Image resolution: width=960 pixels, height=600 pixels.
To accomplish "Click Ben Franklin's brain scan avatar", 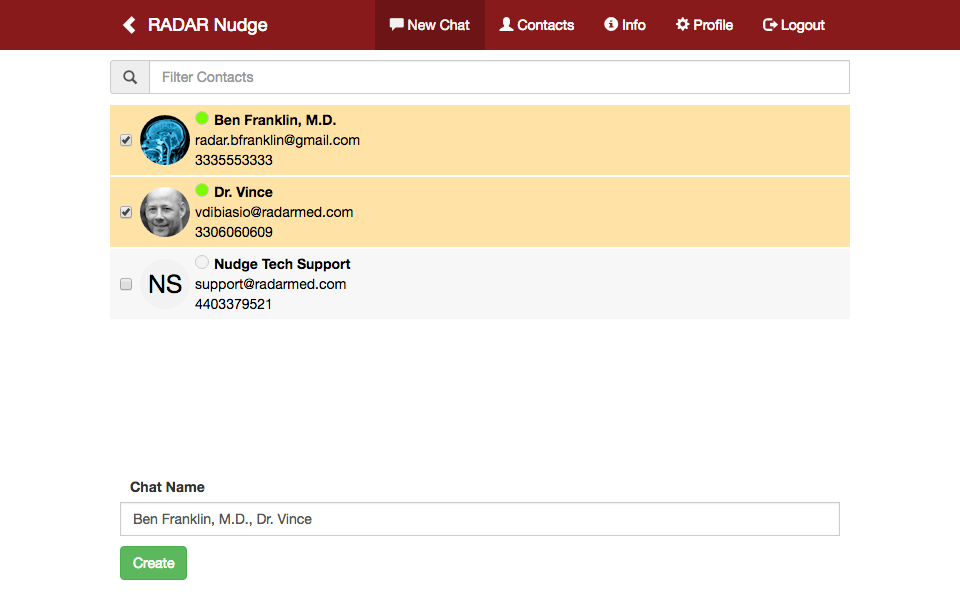I will point(165,140).
